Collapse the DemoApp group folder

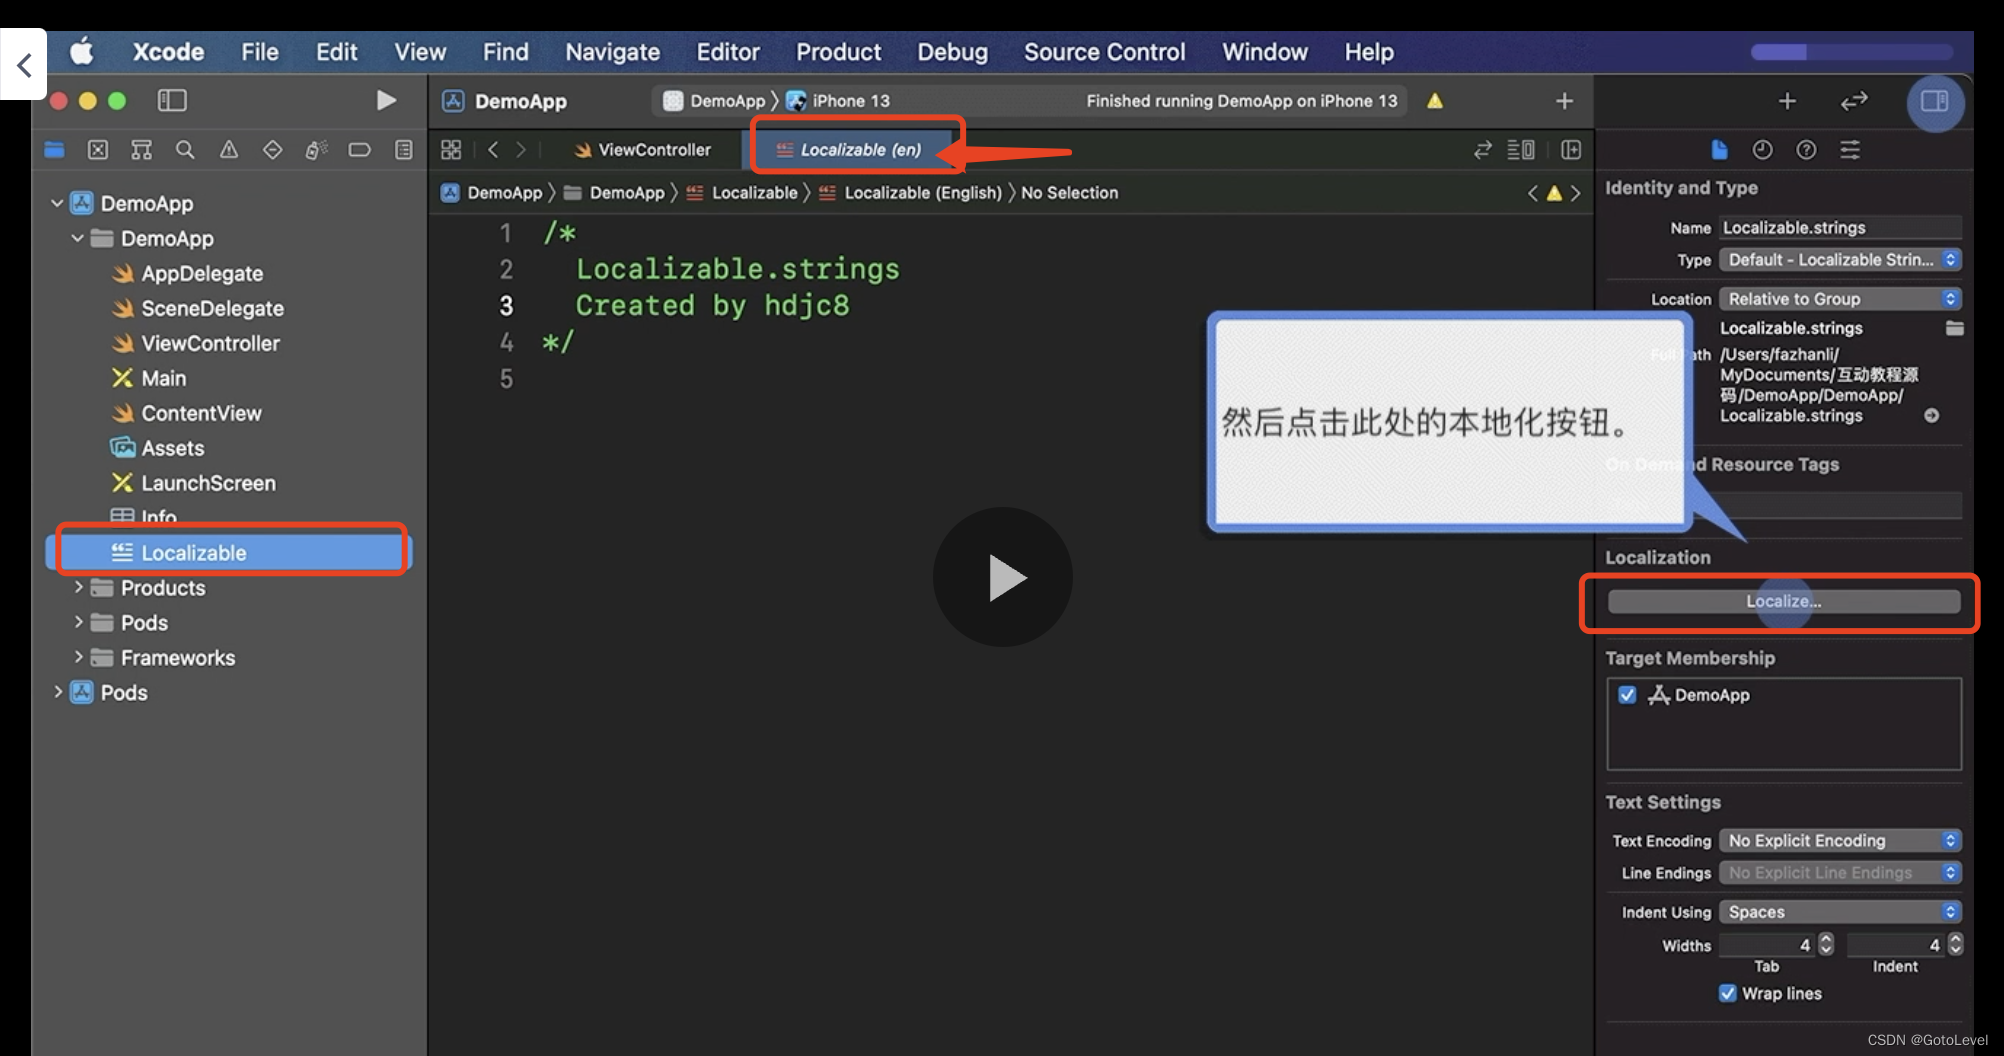tap(77, 238)
